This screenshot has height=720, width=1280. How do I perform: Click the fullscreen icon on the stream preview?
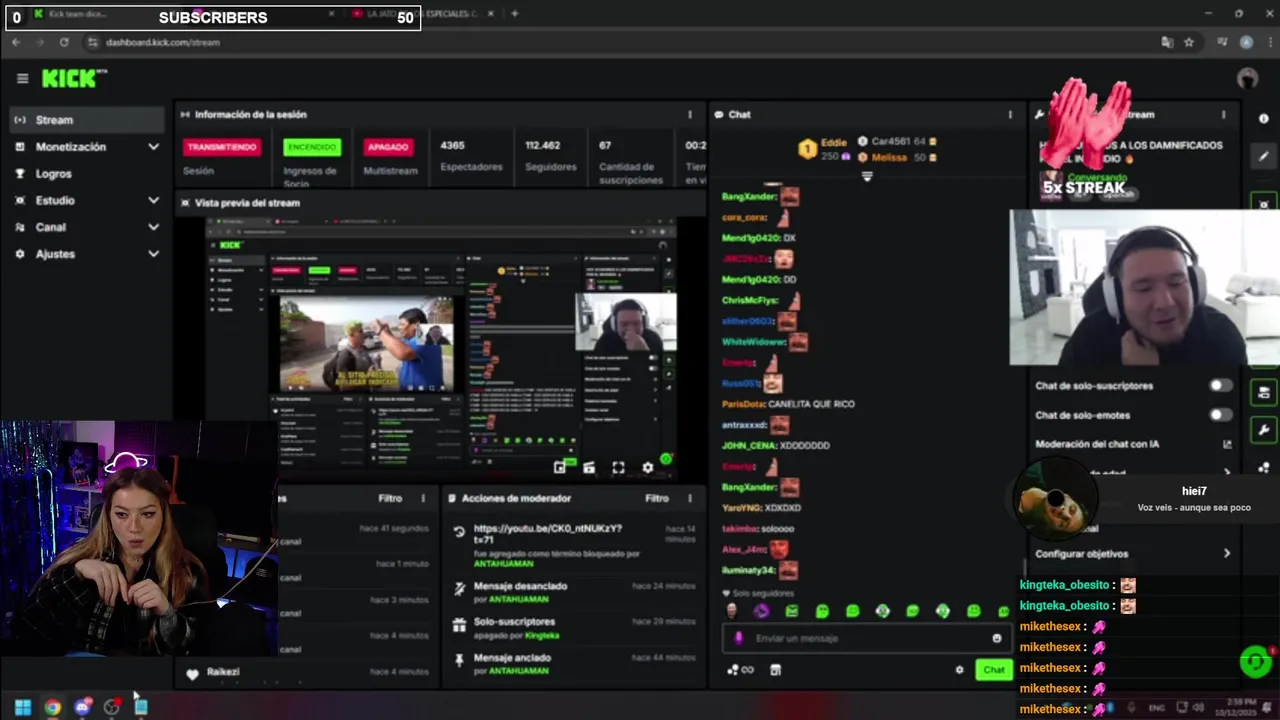[x=618, y=467]
